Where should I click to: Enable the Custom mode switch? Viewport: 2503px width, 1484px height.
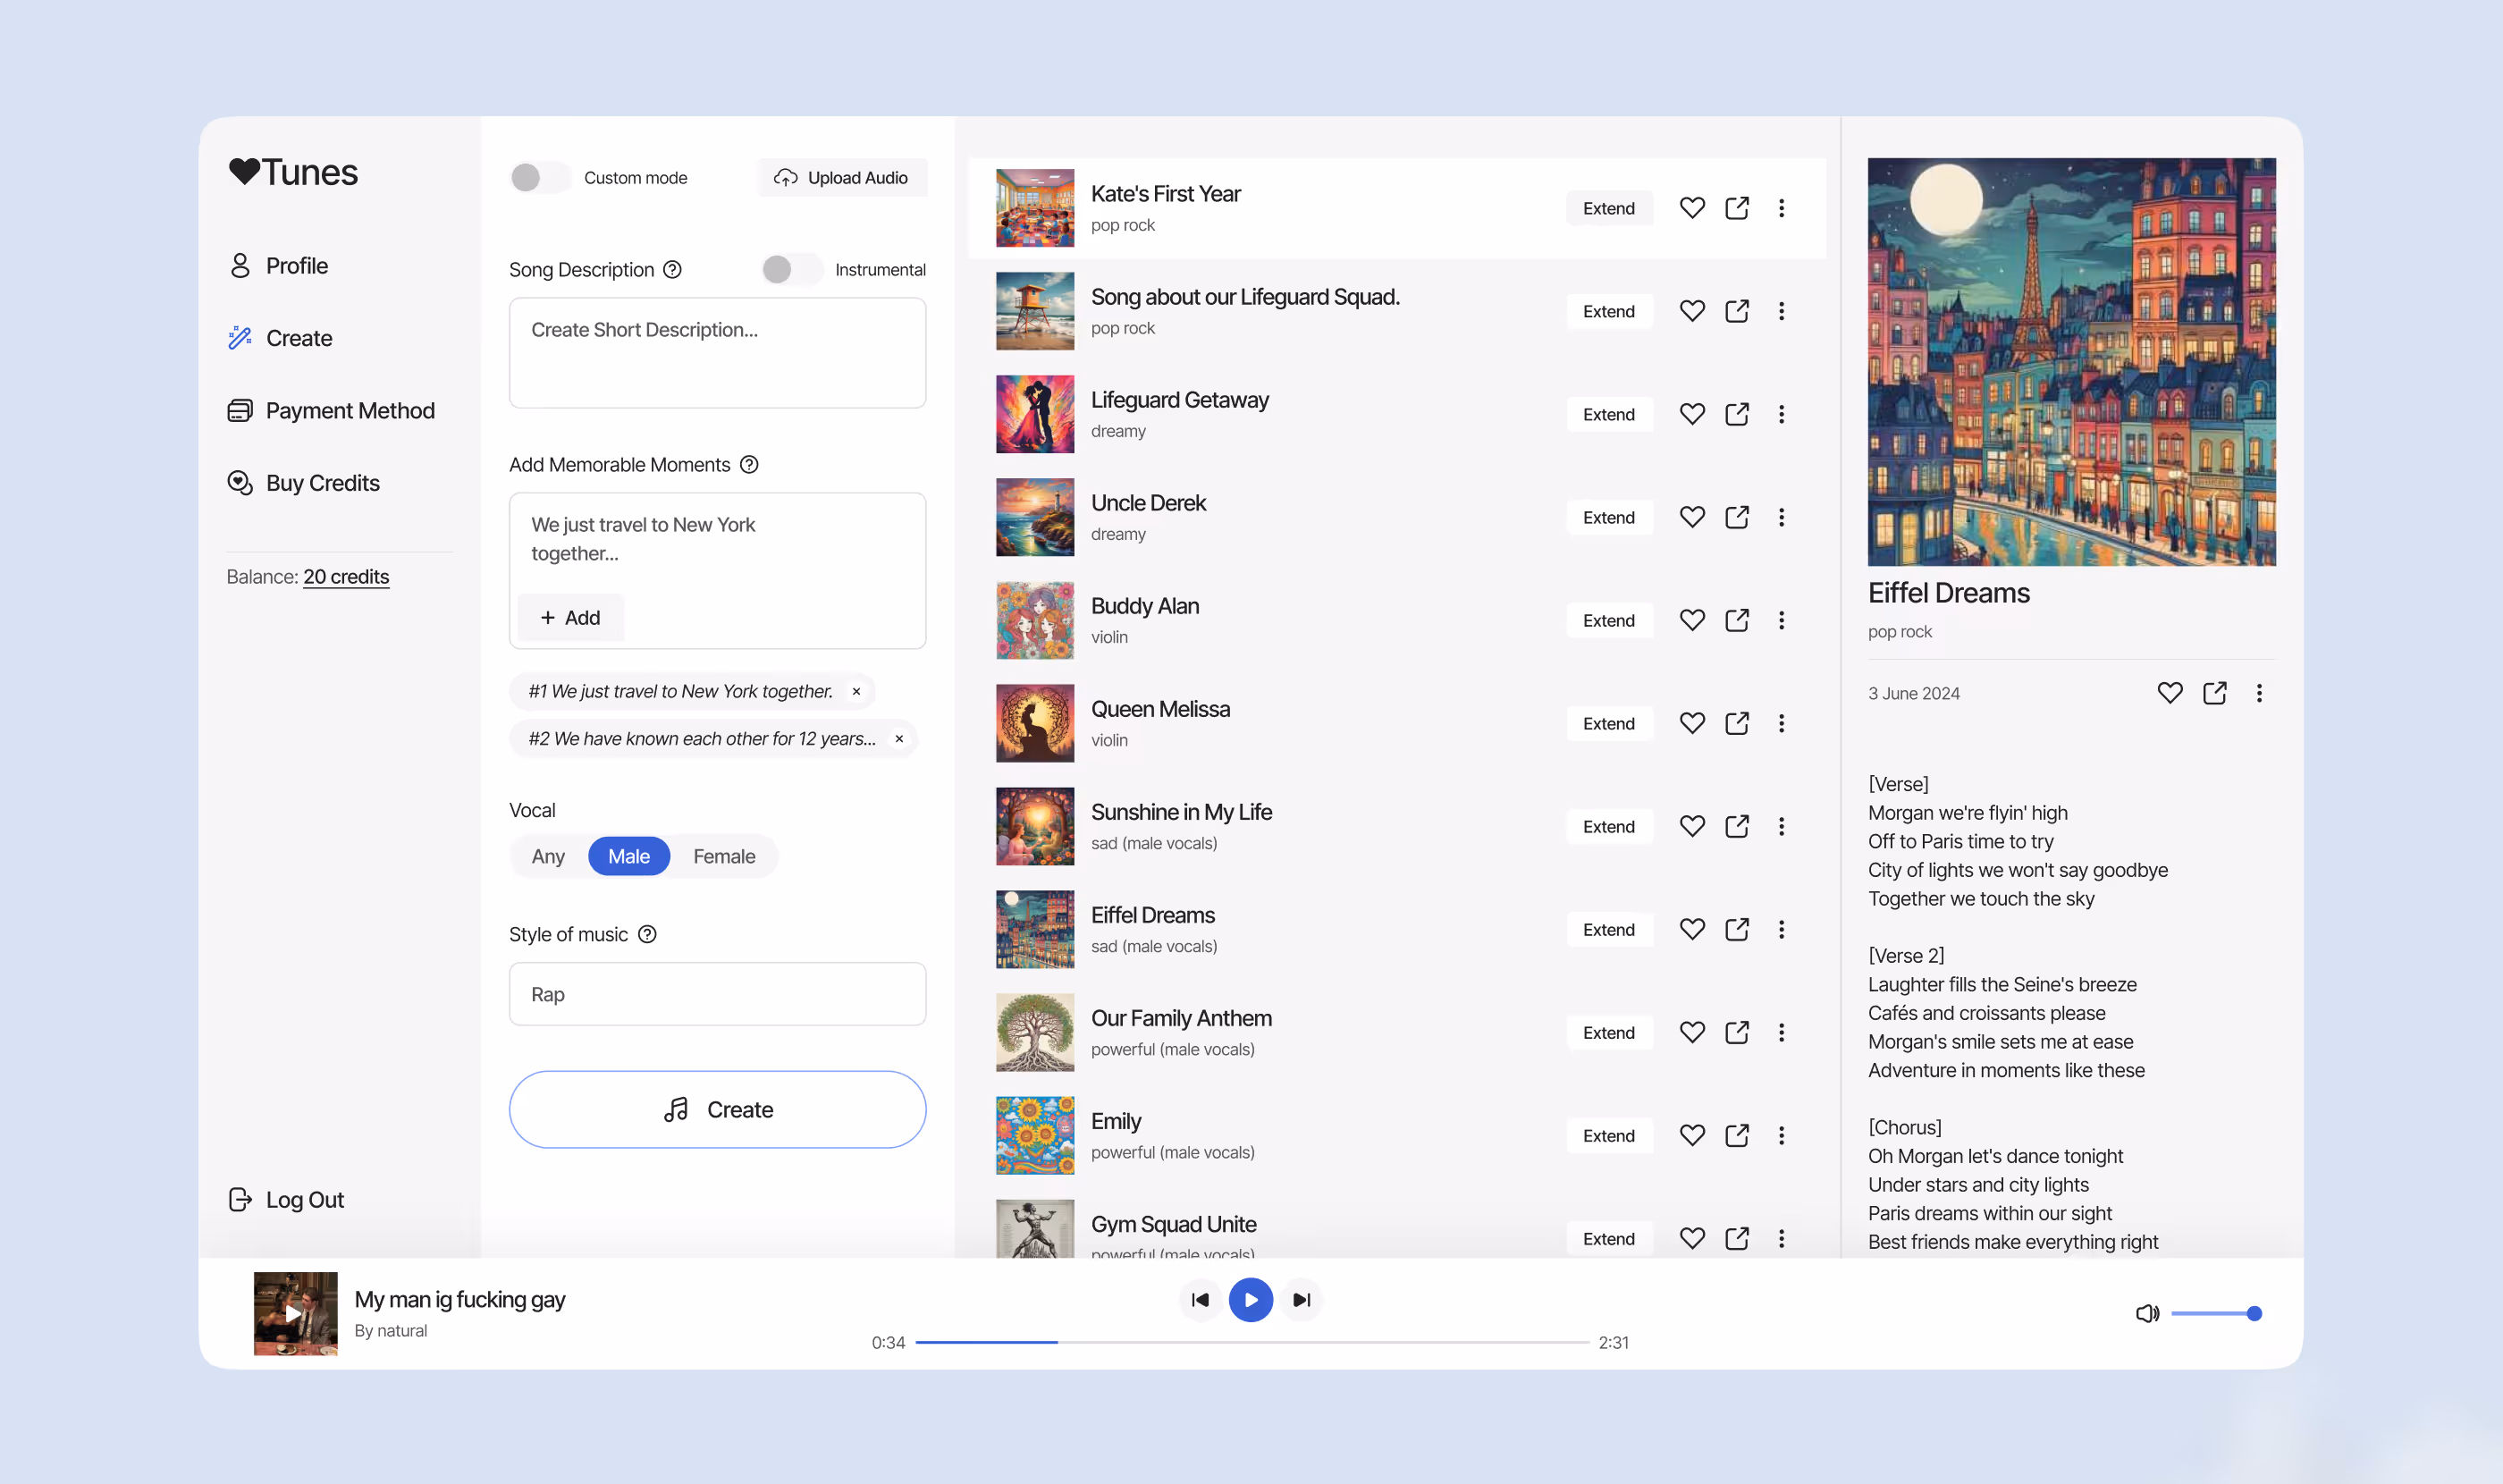click(x=539, y=178)
